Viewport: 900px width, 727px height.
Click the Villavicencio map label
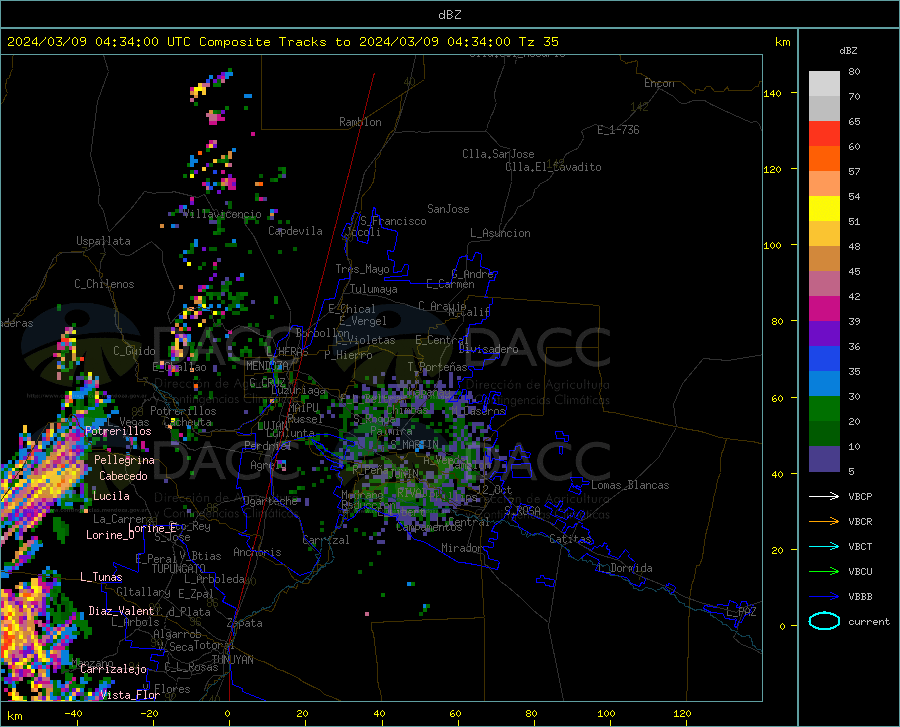pos(222,214)
